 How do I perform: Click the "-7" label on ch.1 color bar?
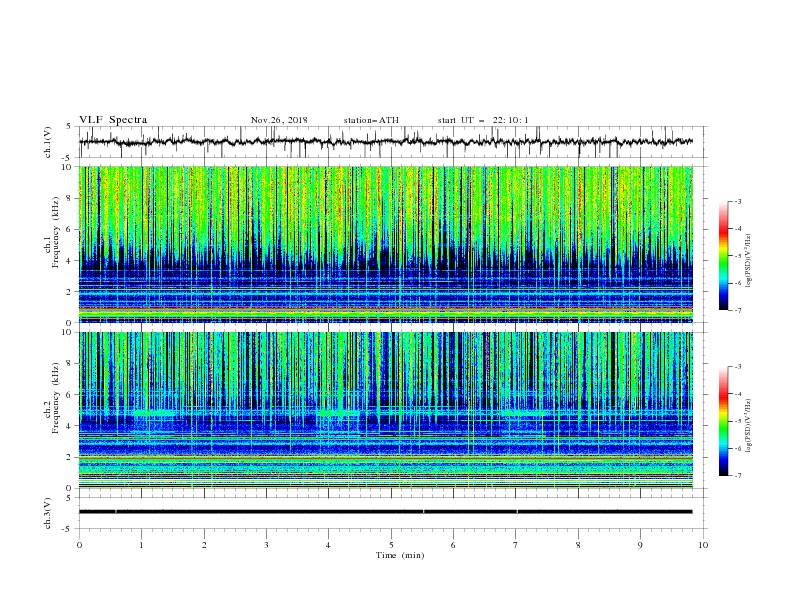[738, 310]
